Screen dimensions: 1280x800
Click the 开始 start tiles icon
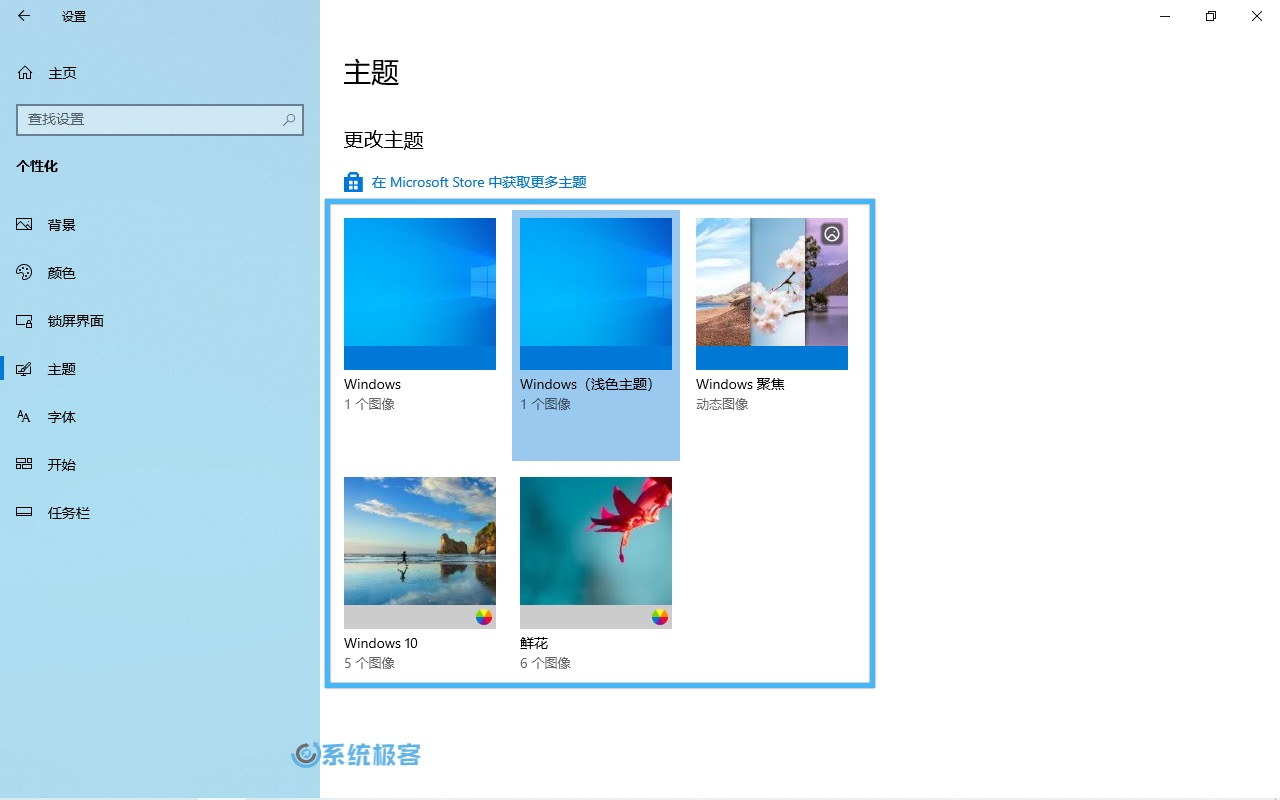point(25,465)
